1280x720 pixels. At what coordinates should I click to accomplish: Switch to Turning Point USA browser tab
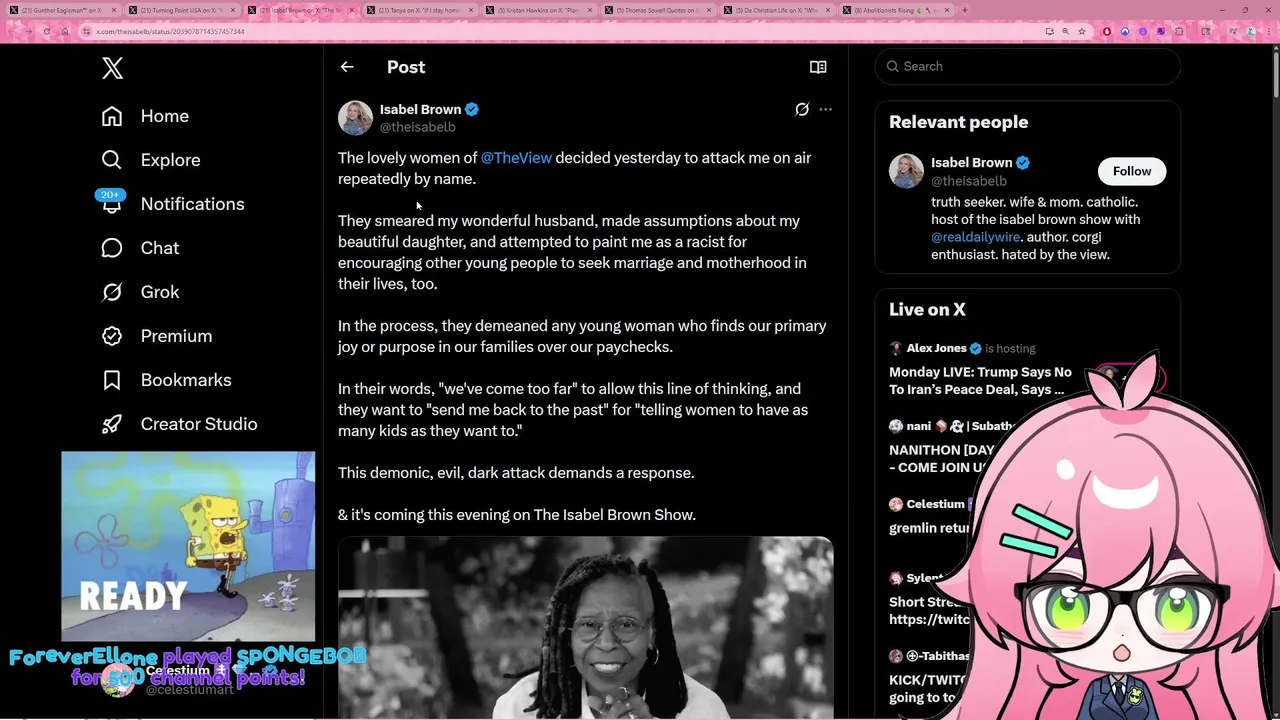180,10
